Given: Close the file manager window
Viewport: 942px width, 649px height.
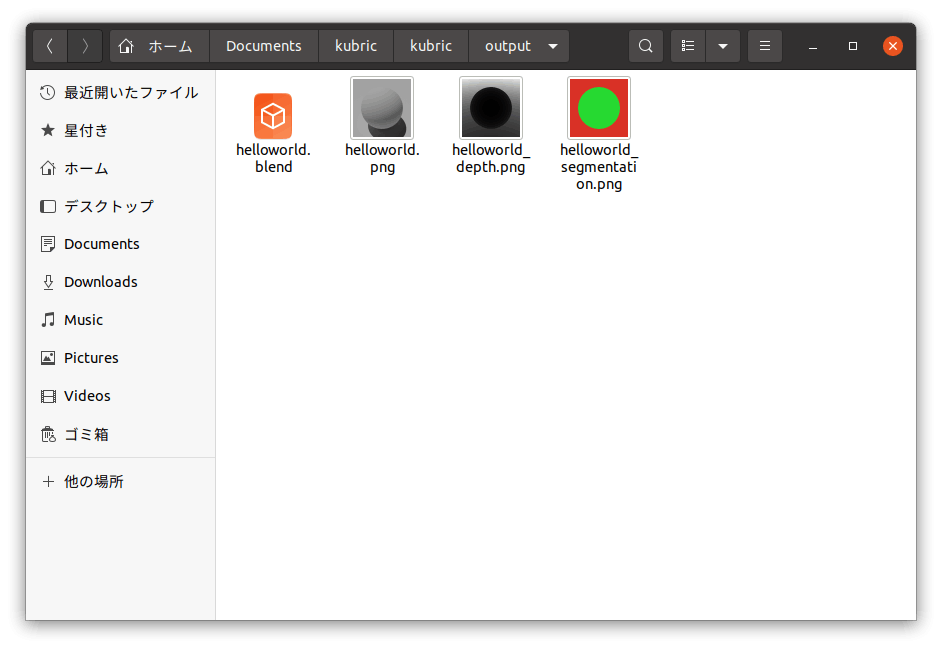Looking at the screenshot, I should (x=893, y=46).
